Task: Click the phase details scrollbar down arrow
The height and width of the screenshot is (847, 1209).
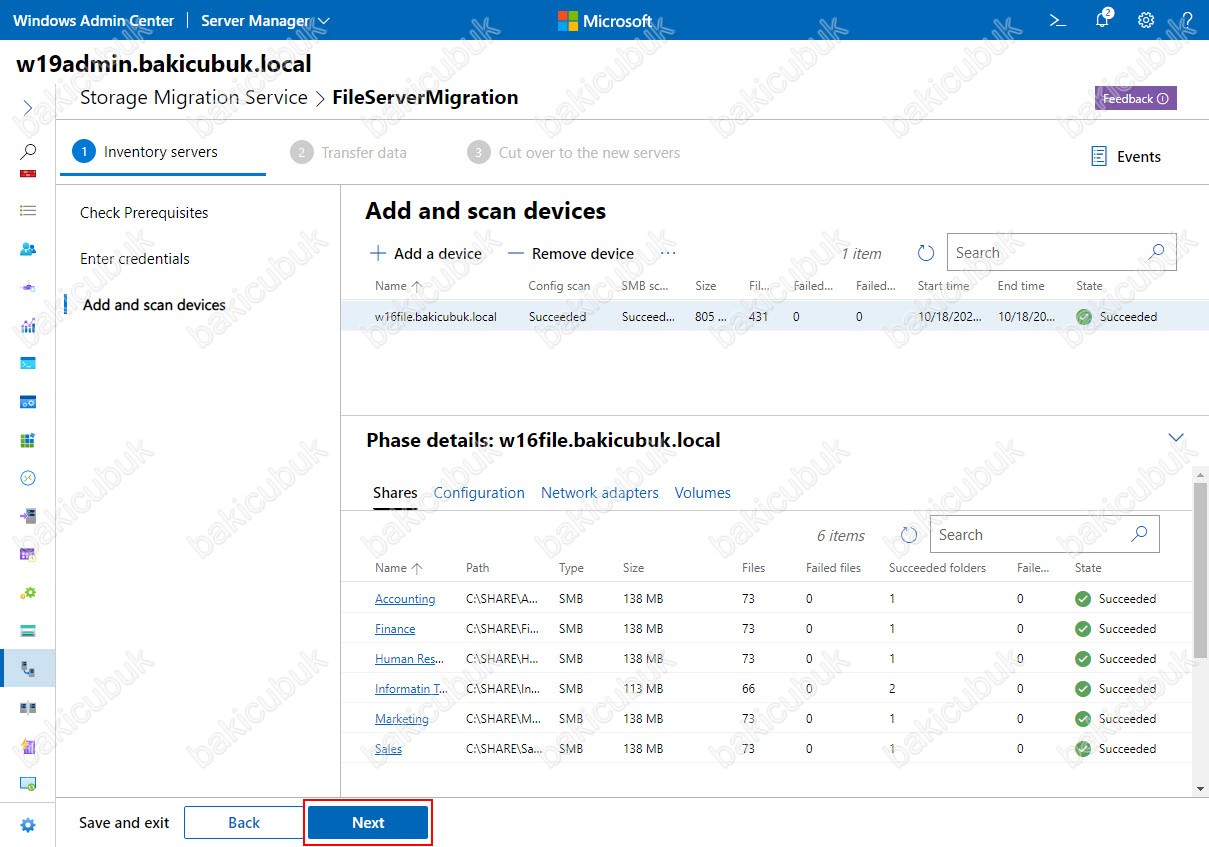Action: tap(1201, 789)
